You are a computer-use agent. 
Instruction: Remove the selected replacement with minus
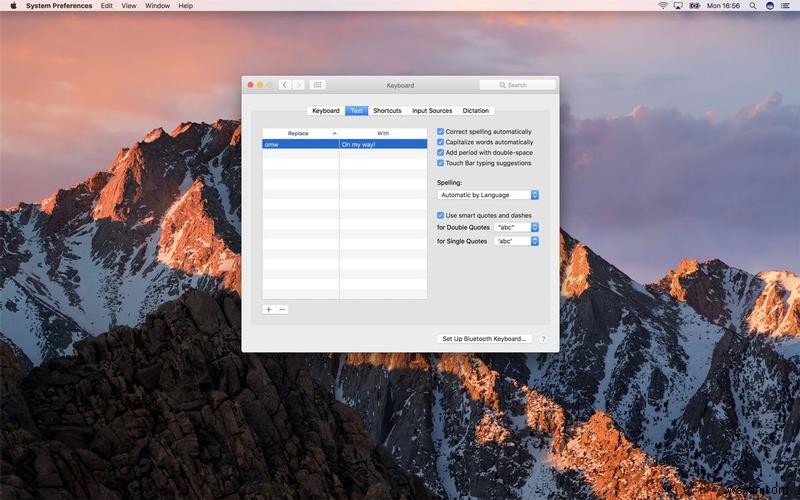(x=282, y=309)
